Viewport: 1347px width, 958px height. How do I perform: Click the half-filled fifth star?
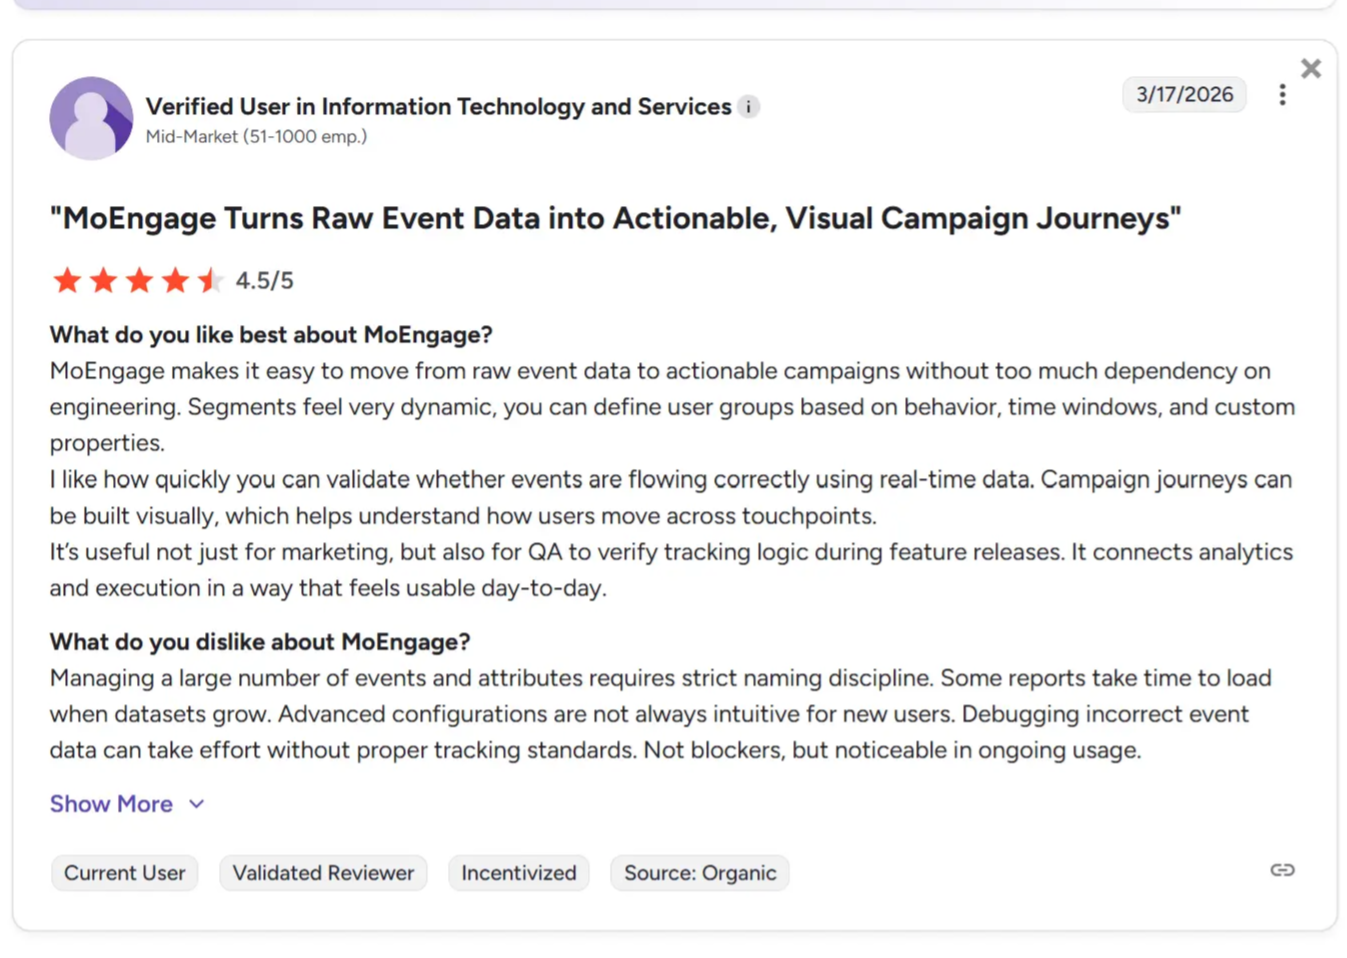click(x=210, y=281)
